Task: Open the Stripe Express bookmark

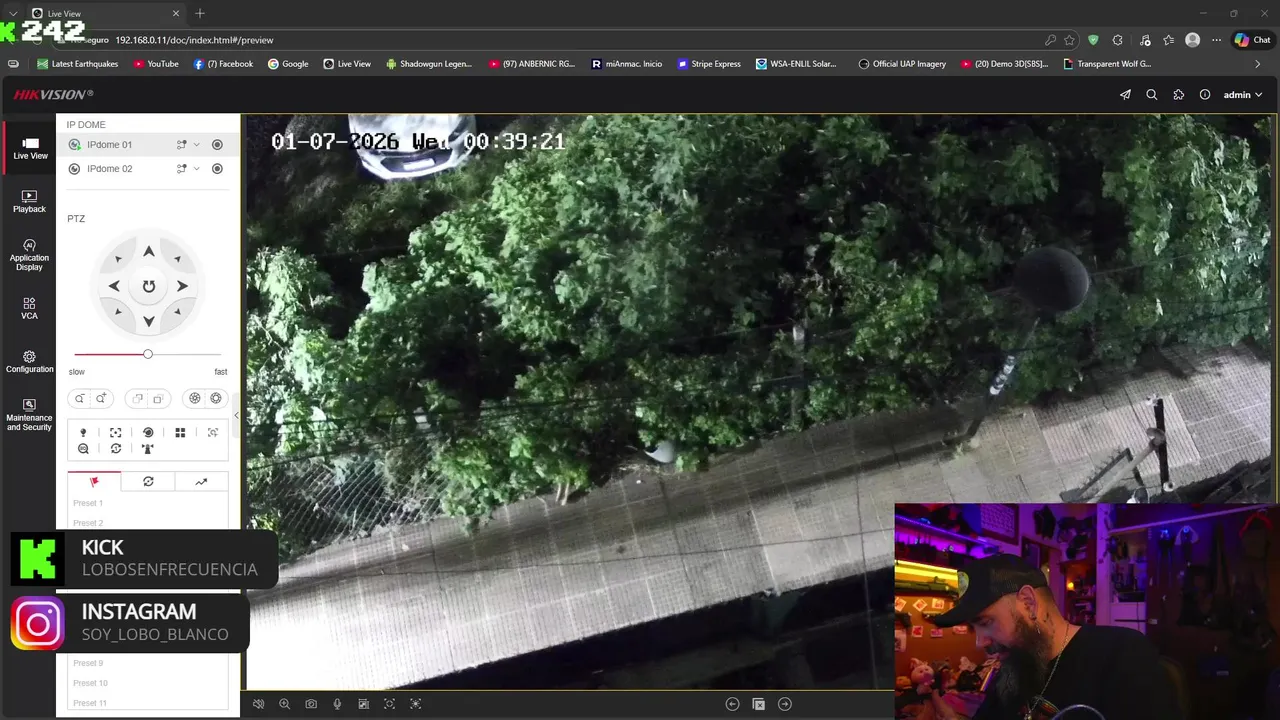Action: [709, 64]
